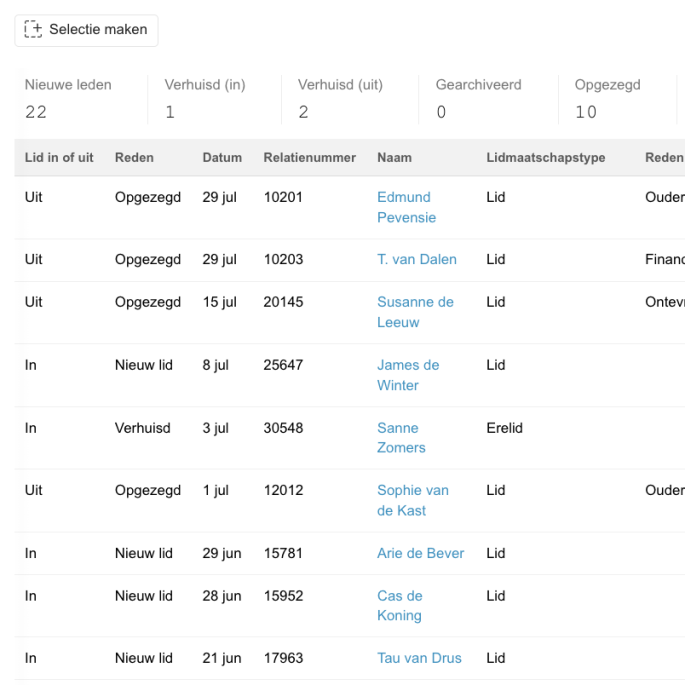This screenshot has width=685, height=685.
Task: Select the Gearchiveerd statistic
Action: pyautogui.click(x=478, y=98)
